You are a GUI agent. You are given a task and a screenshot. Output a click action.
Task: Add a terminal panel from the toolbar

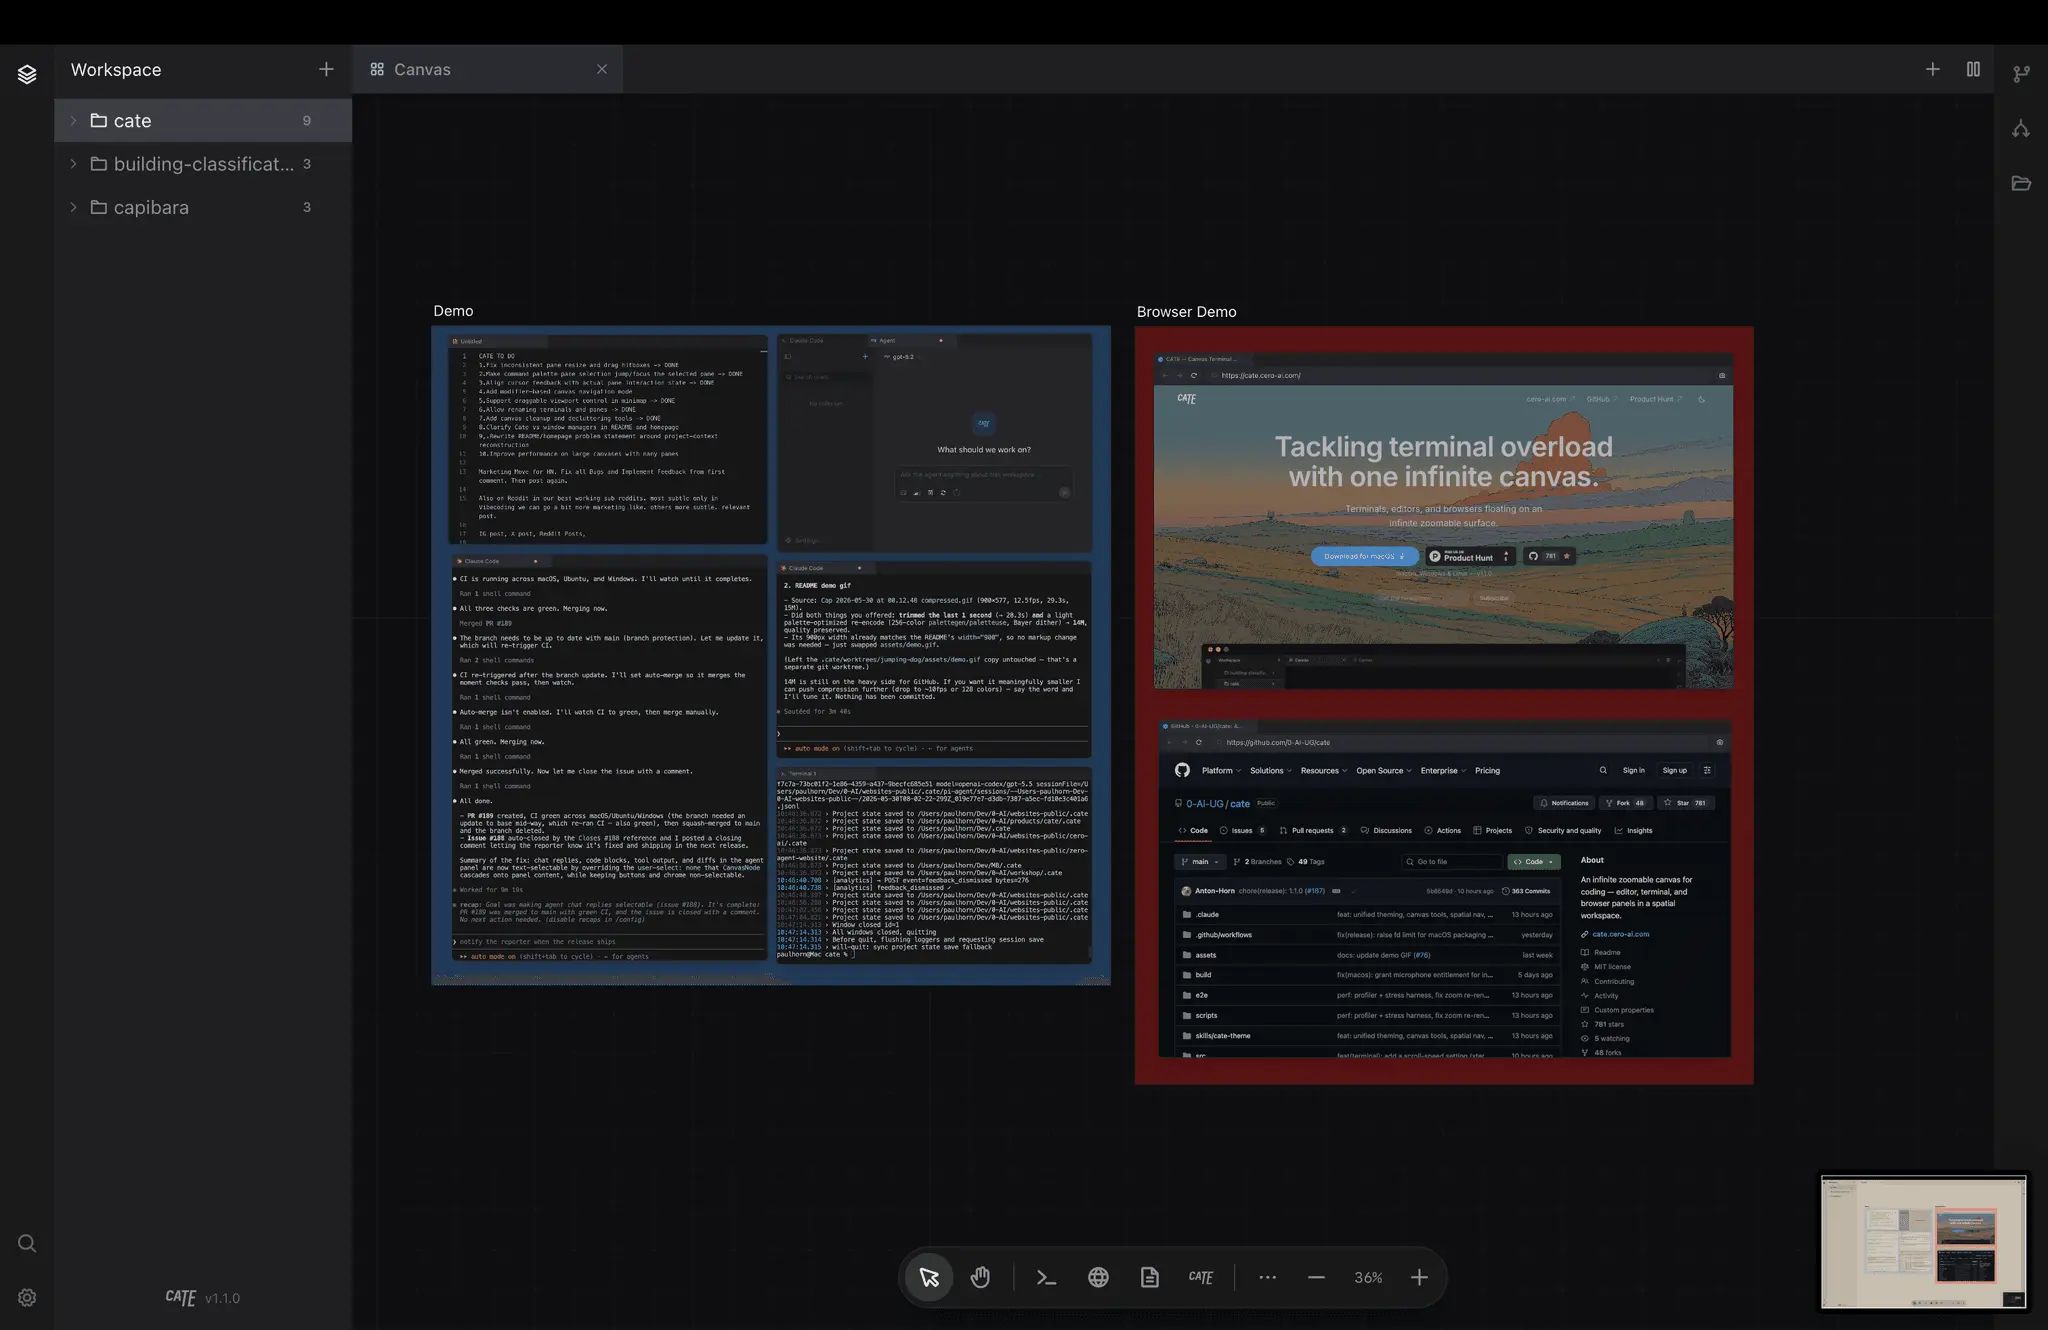(x=1046, y=1277)
